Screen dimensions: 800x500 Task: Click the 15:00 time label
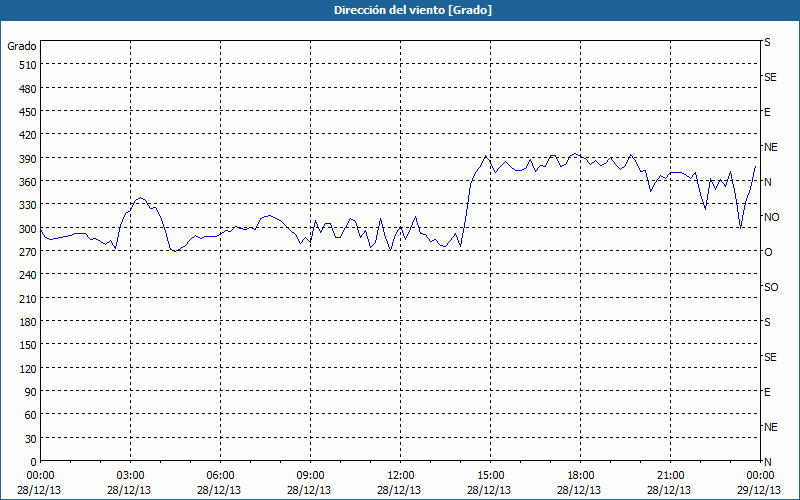click(491, 475)
